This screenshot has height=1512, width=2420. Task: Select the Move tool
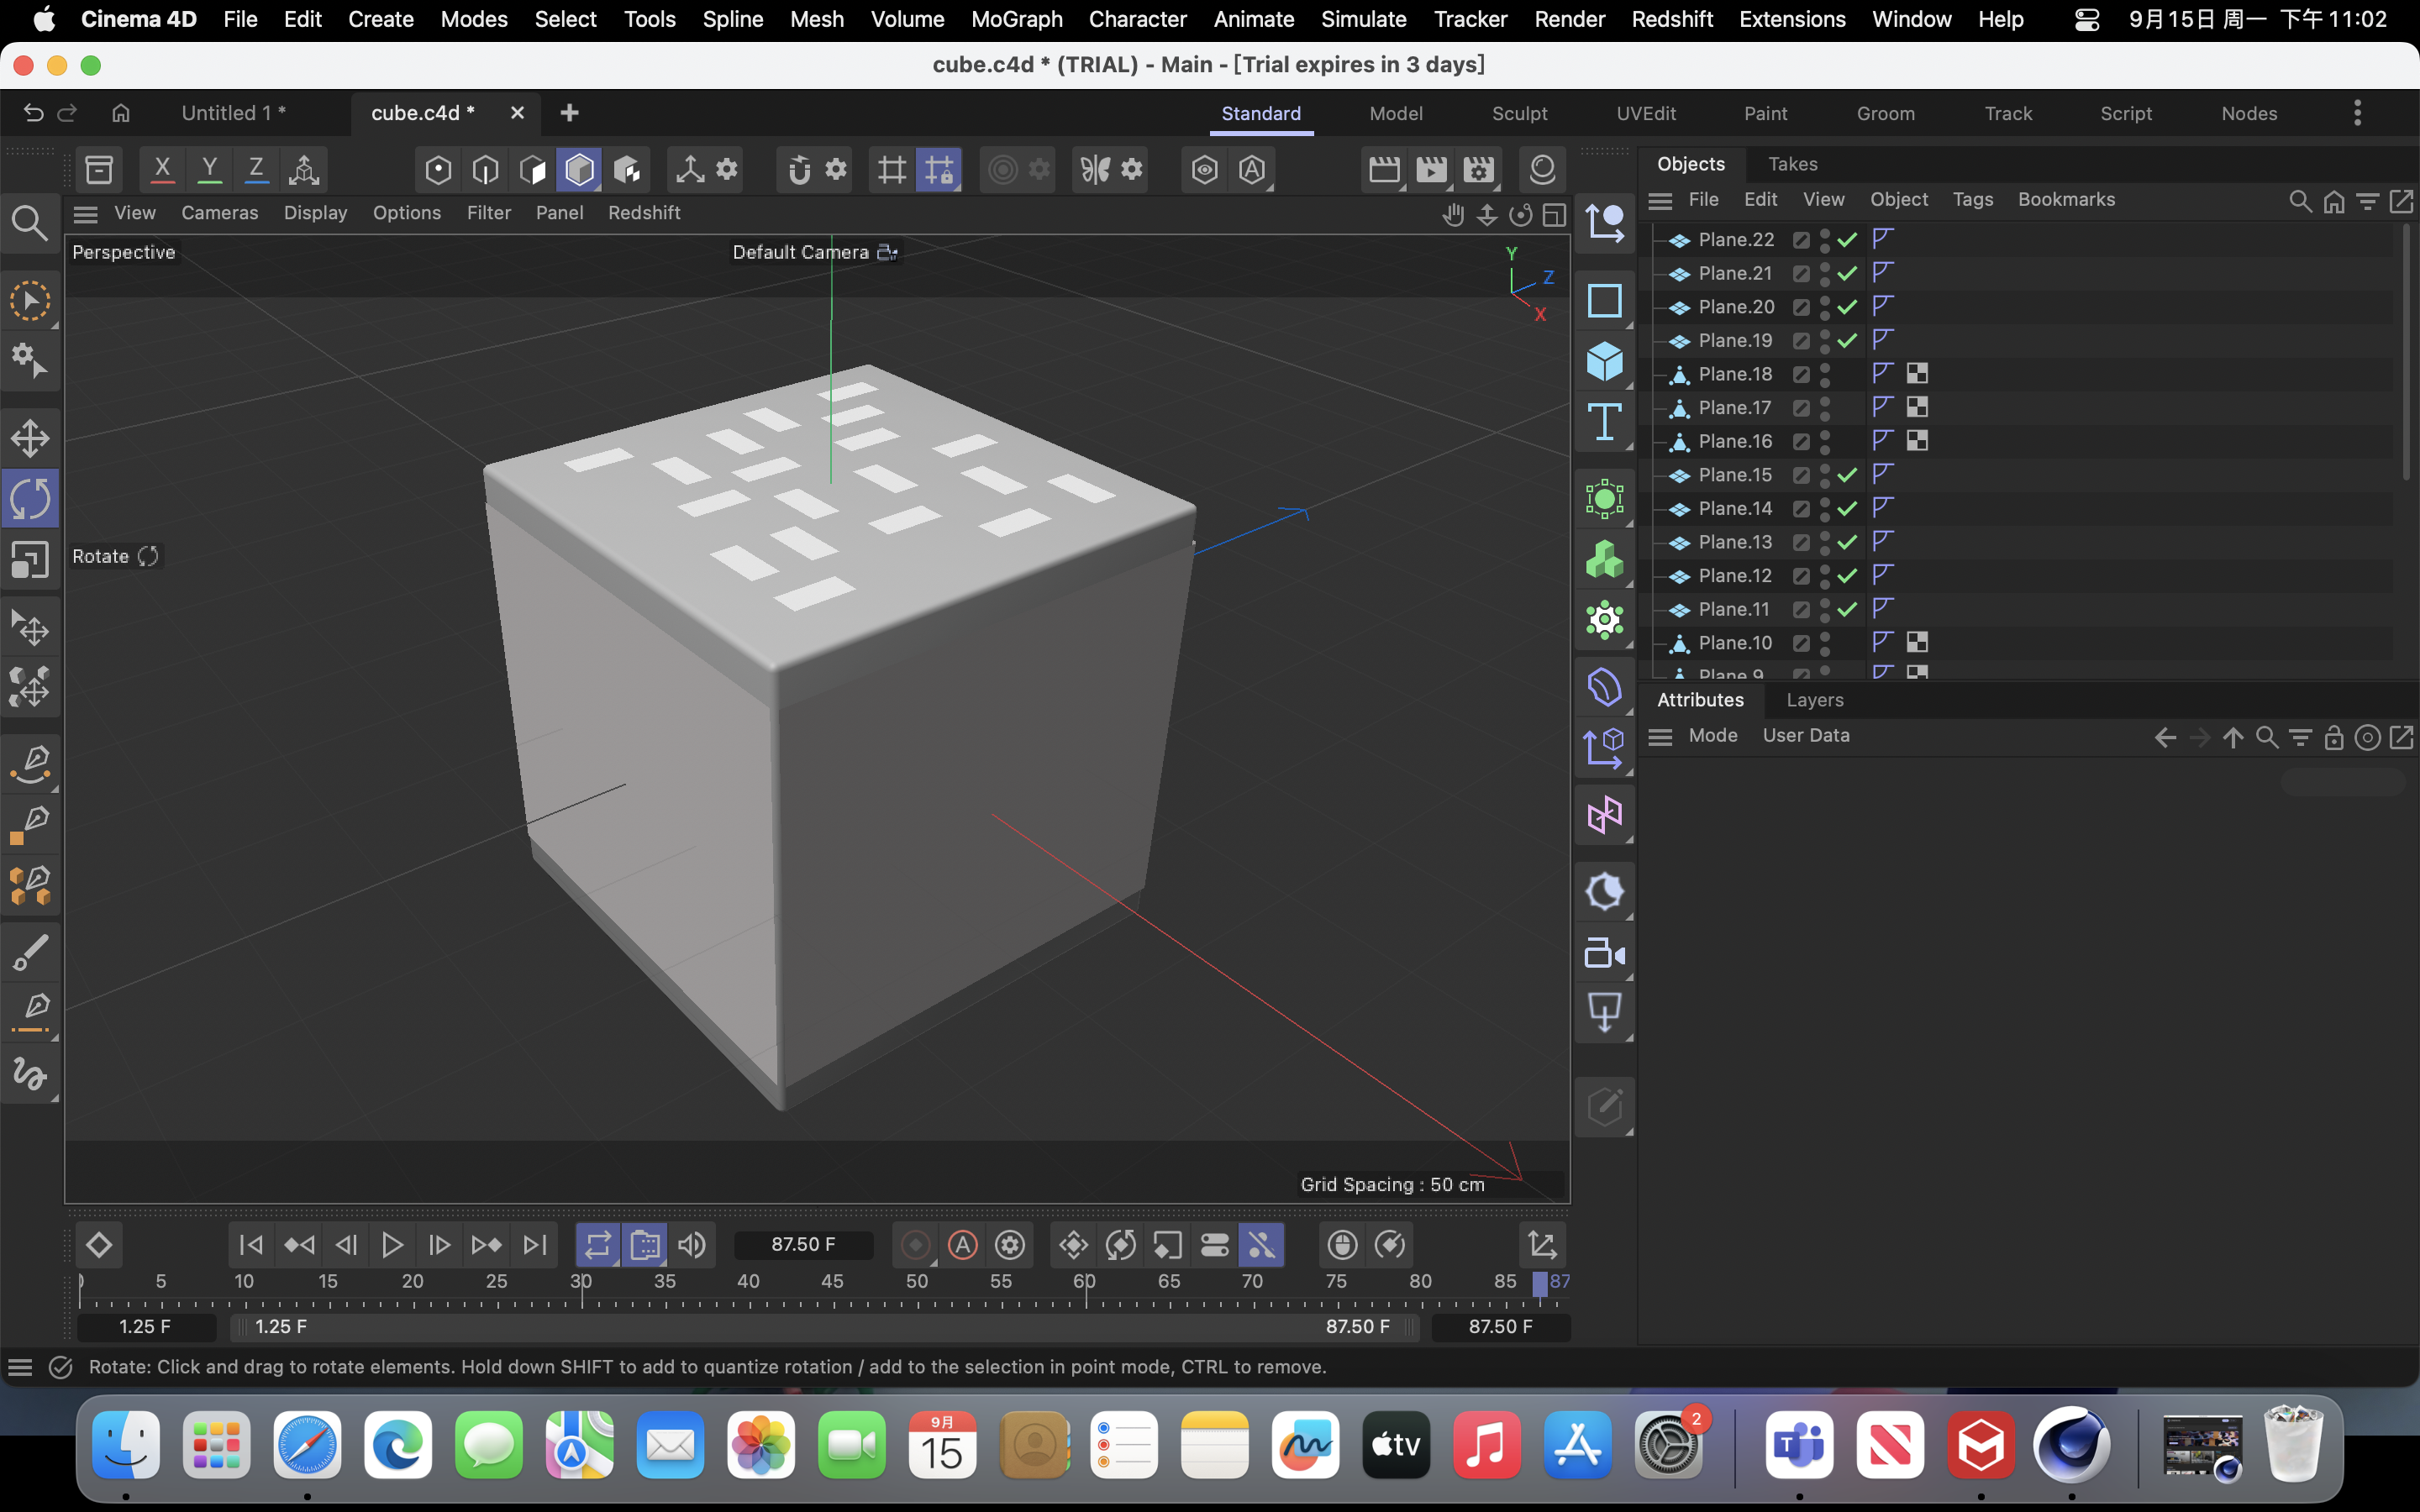[x=30, y=437]
